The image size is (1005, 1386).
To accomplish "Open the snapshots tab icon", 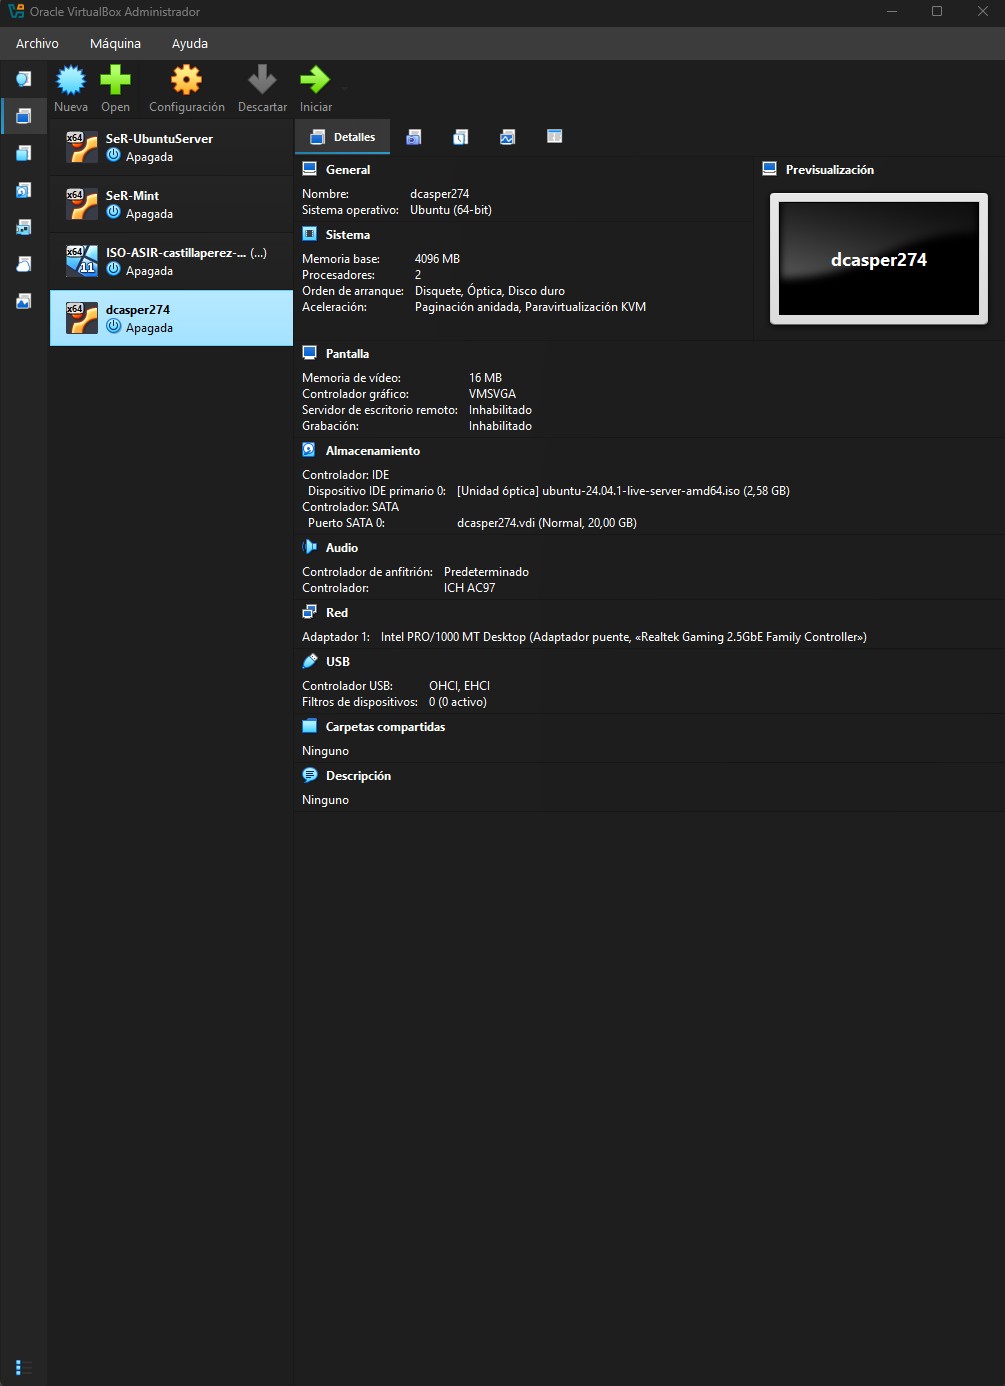I will pyautogui.click(x=413, y=137).
